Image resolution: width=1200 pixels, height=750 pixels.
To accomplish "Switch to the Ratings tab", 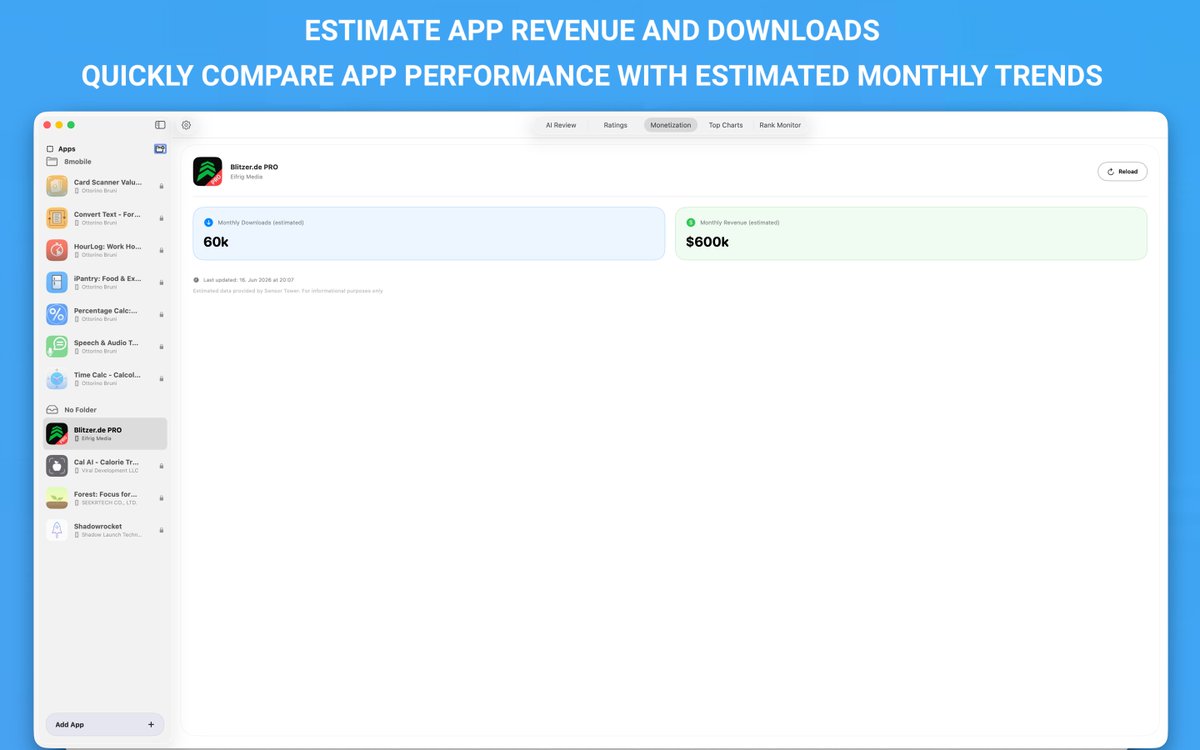I will click(x=616, y=125).
